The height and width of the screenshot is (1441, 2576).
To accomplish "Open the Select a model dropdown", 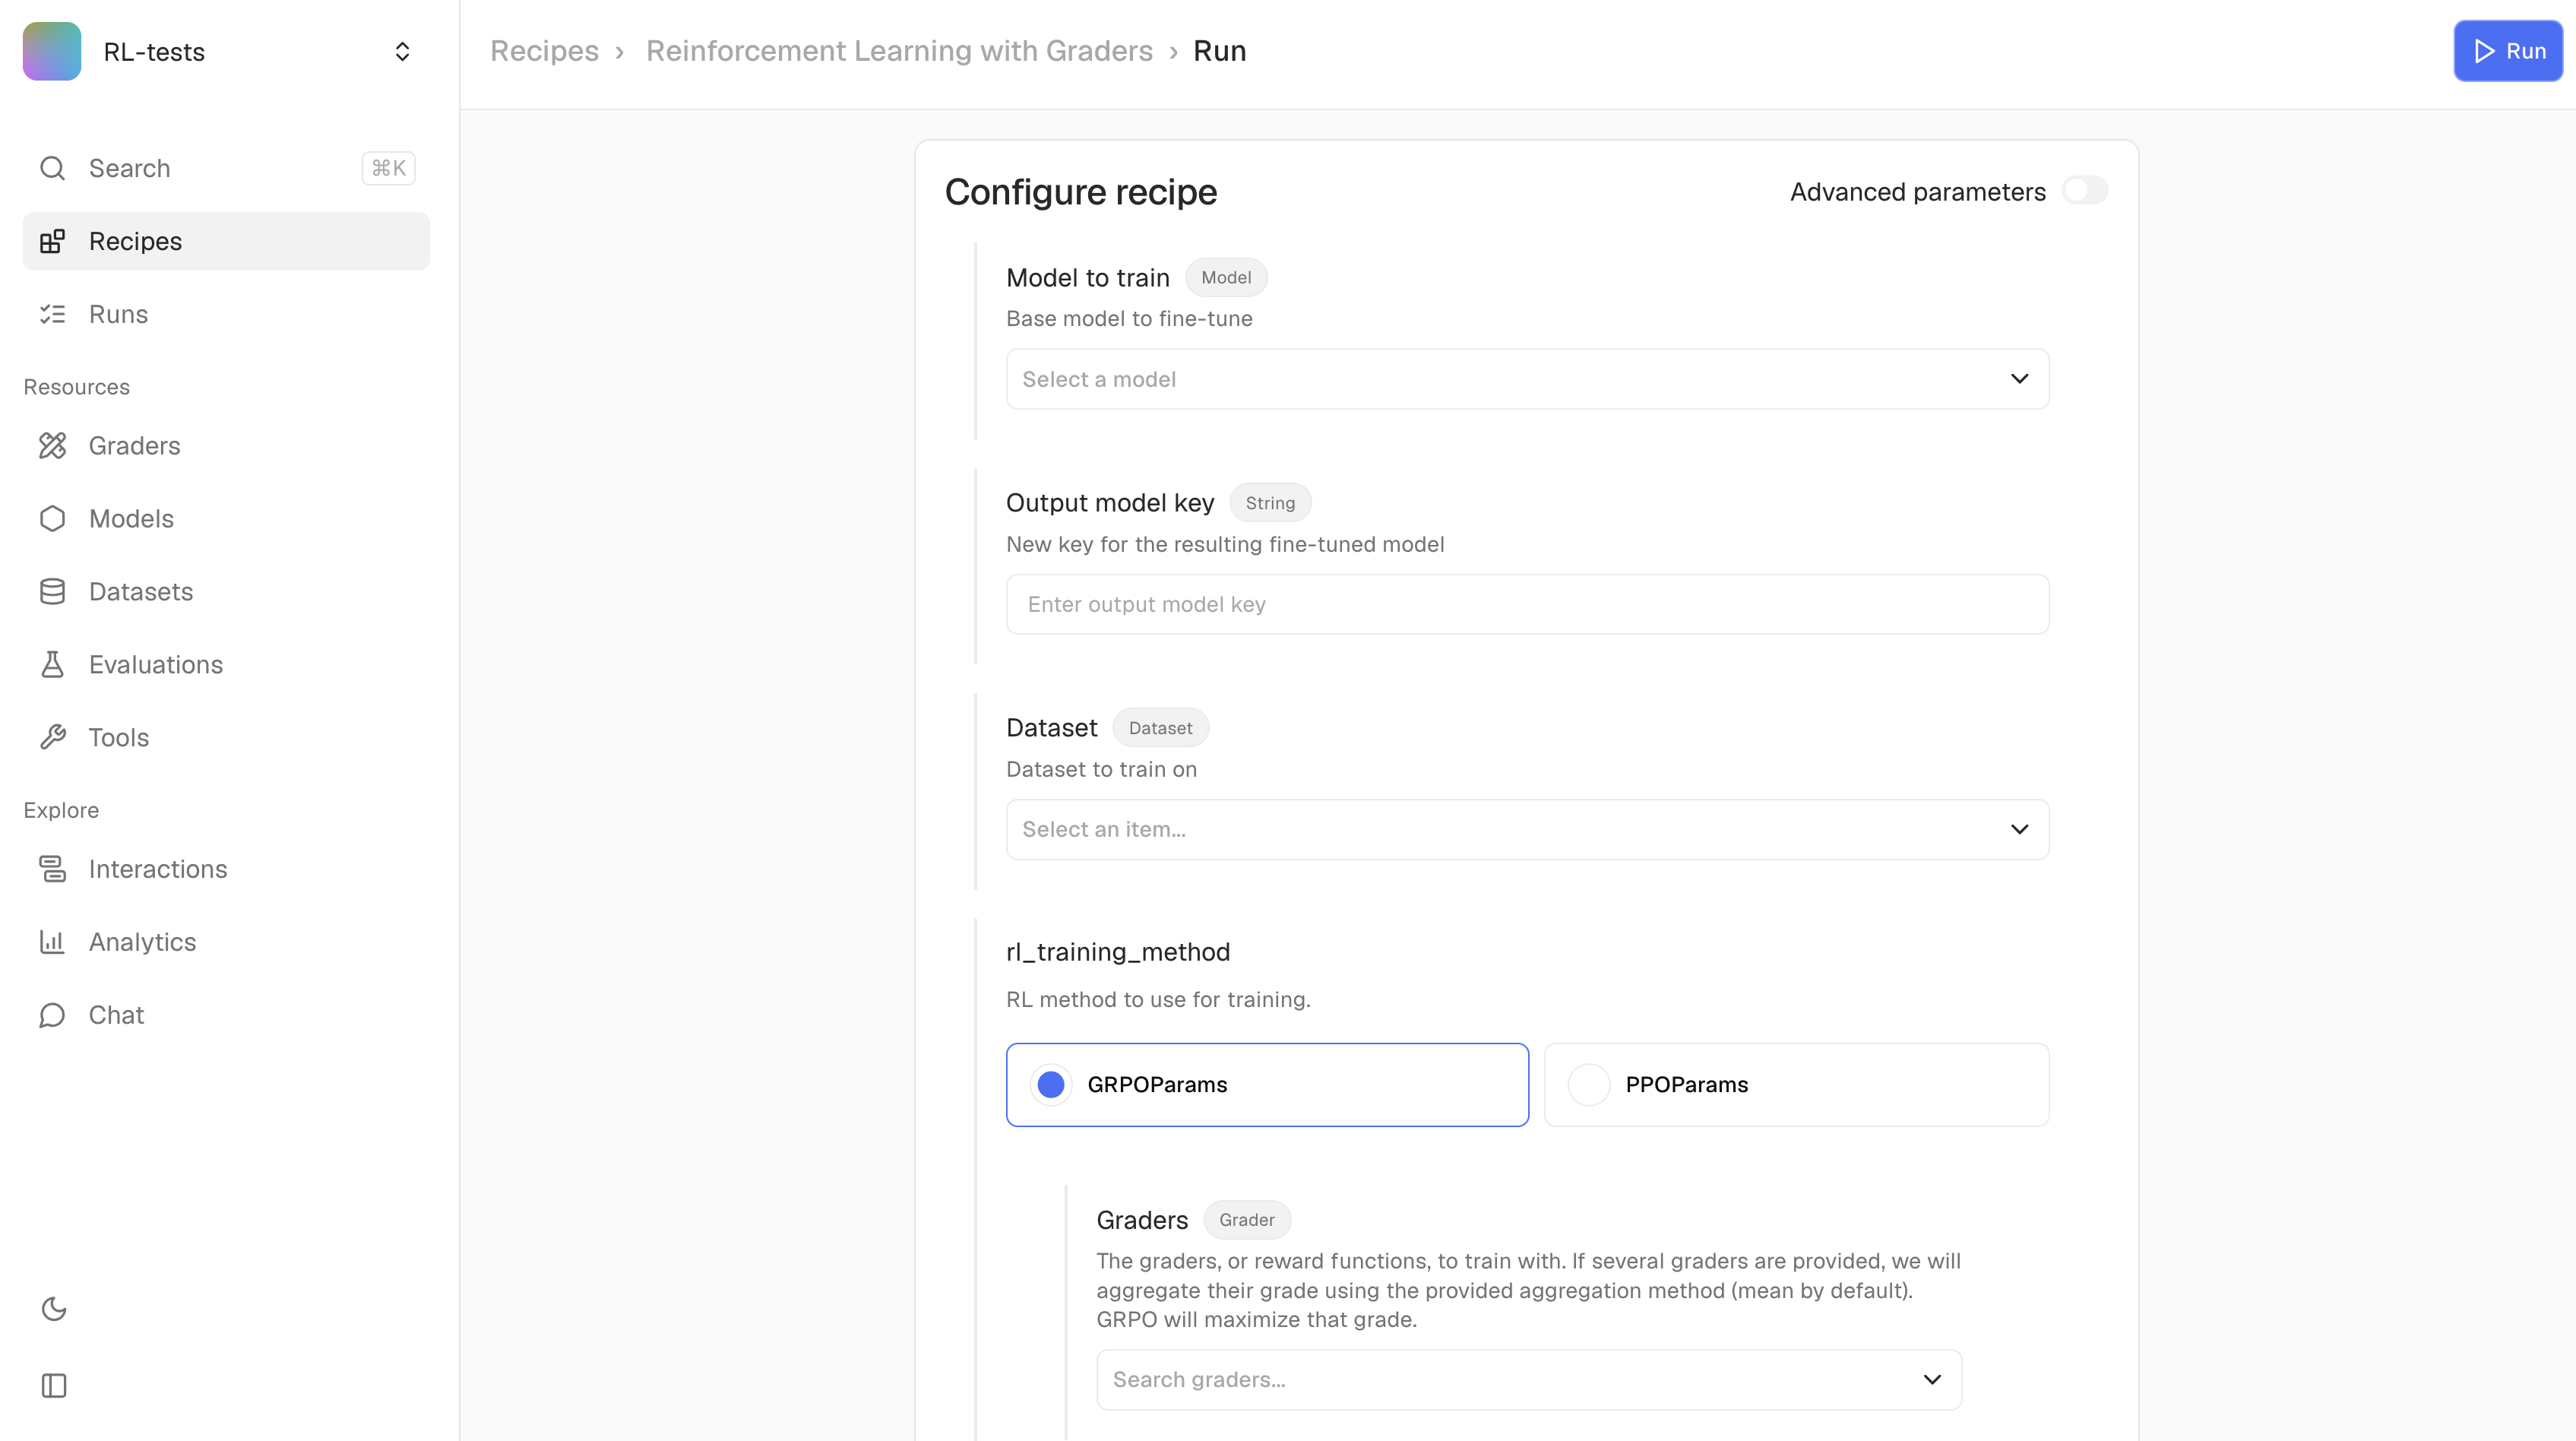I will (1527, 379).
